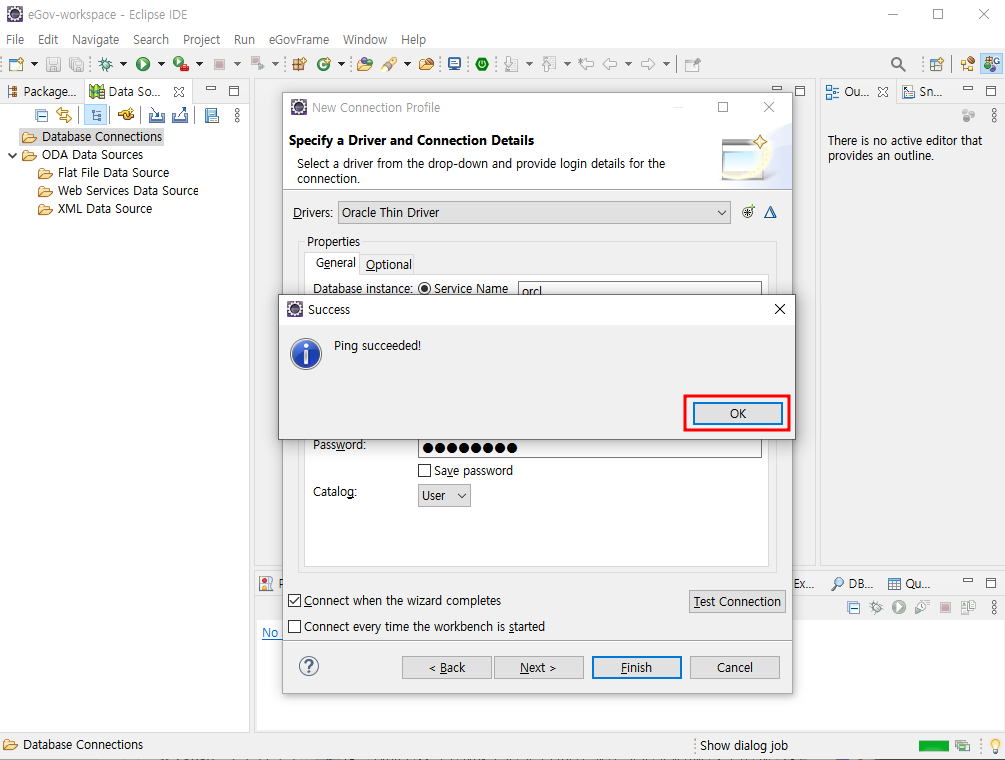Collapse all in Data Source Explorer

tap(41, 115)
